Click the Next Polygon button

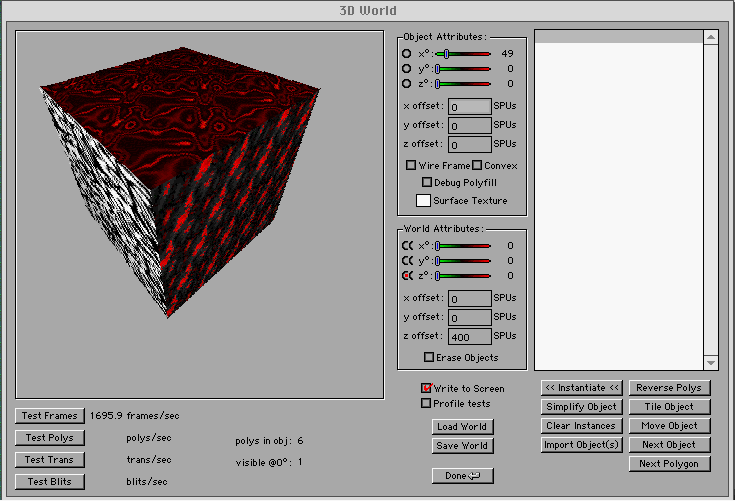pyautogui.click(x=669, y=464)
